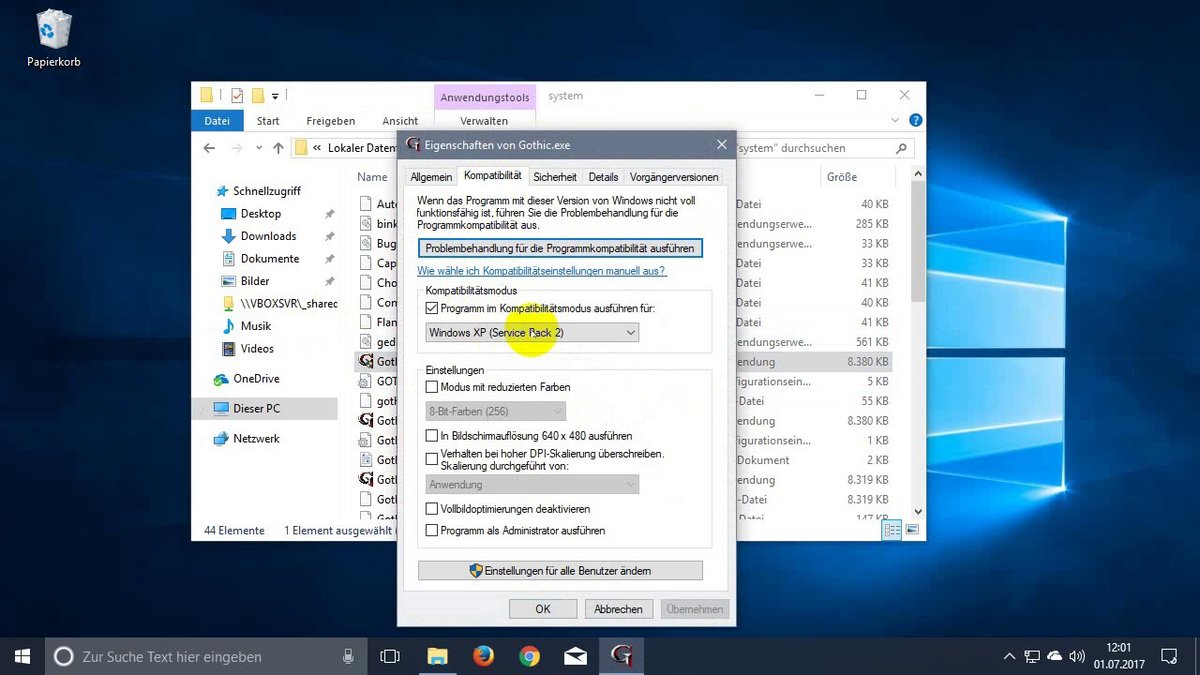1200x675 pixels.
Task: Open the Mail app from the taskbar
Action: click(575, 656)
